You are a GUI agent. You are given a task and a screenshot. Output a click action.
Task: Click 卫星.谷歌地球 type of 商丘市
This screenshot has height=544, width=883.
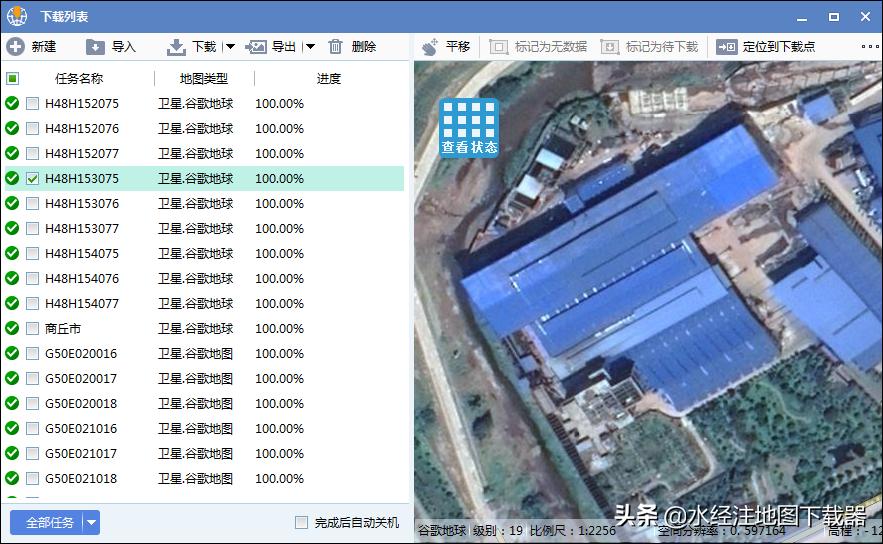(195, 328)
